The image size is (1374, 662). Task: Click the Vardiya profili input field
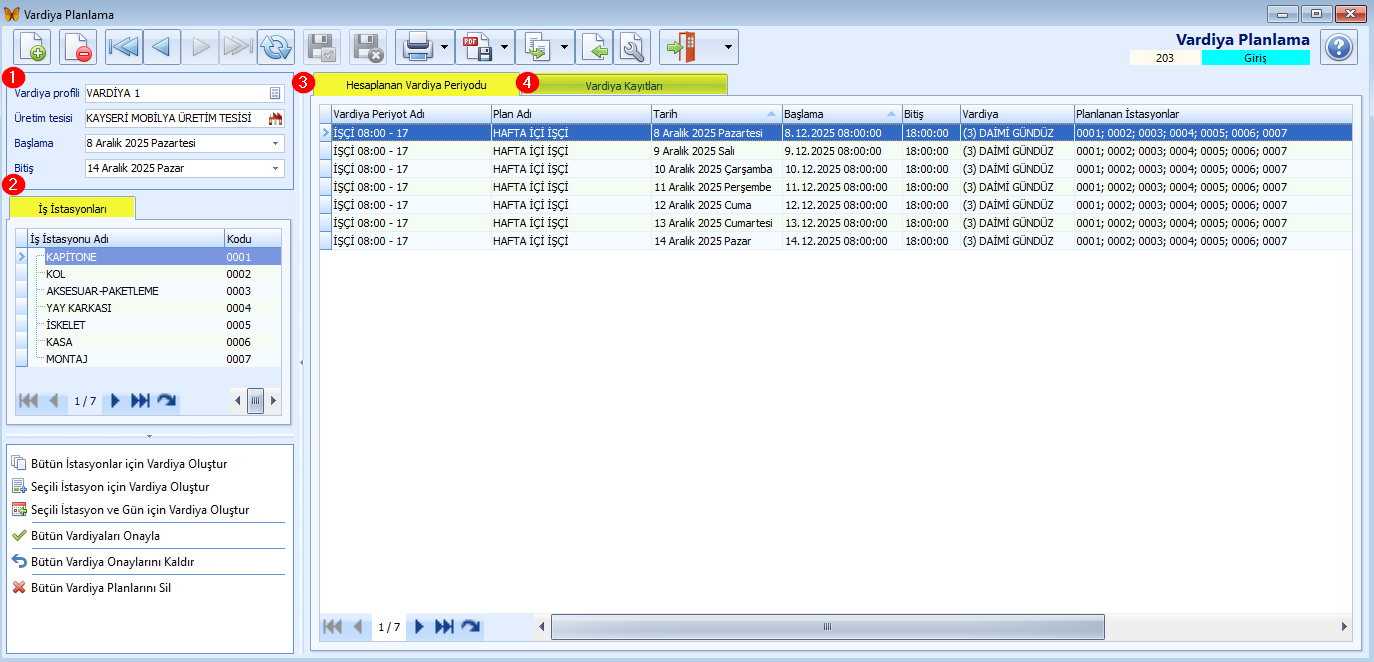click(x=176, y=93)
